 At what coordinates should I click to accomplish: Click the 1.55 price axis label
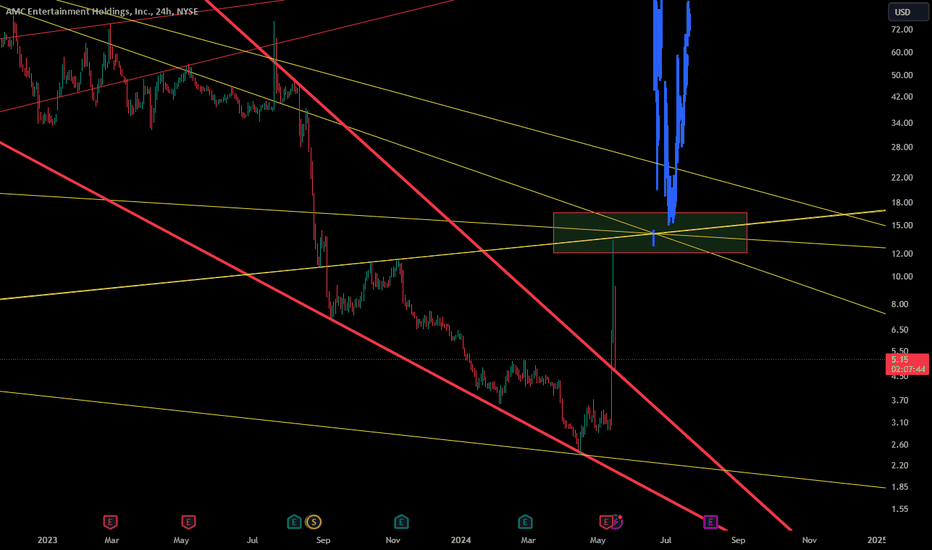point(900,509)
